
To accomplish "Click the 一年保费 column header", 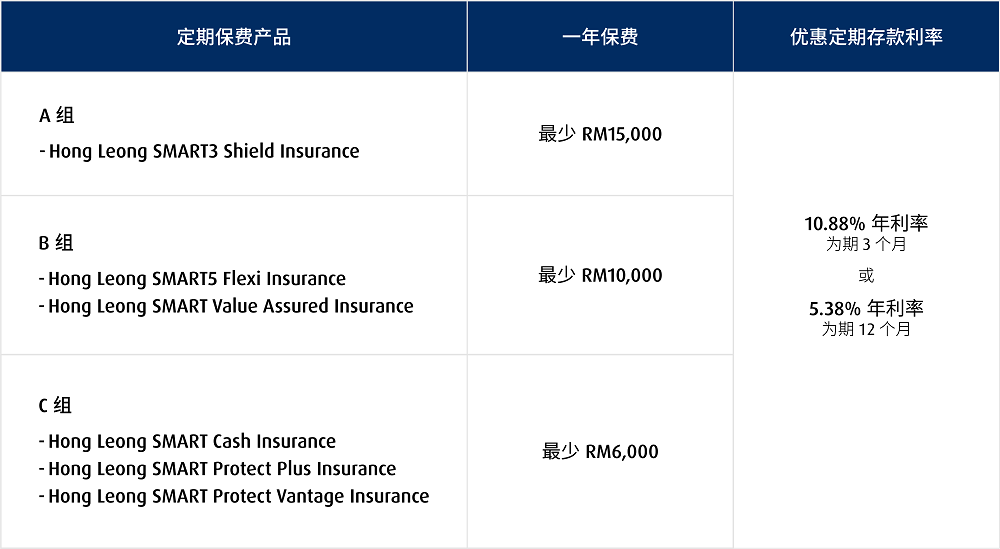I will pyautogui.click(x=600, y=37).
